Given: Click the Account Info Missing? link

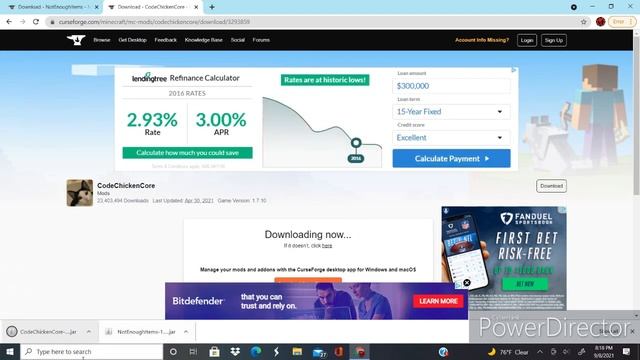Looking at the screenshot, I should coord(482,40).
